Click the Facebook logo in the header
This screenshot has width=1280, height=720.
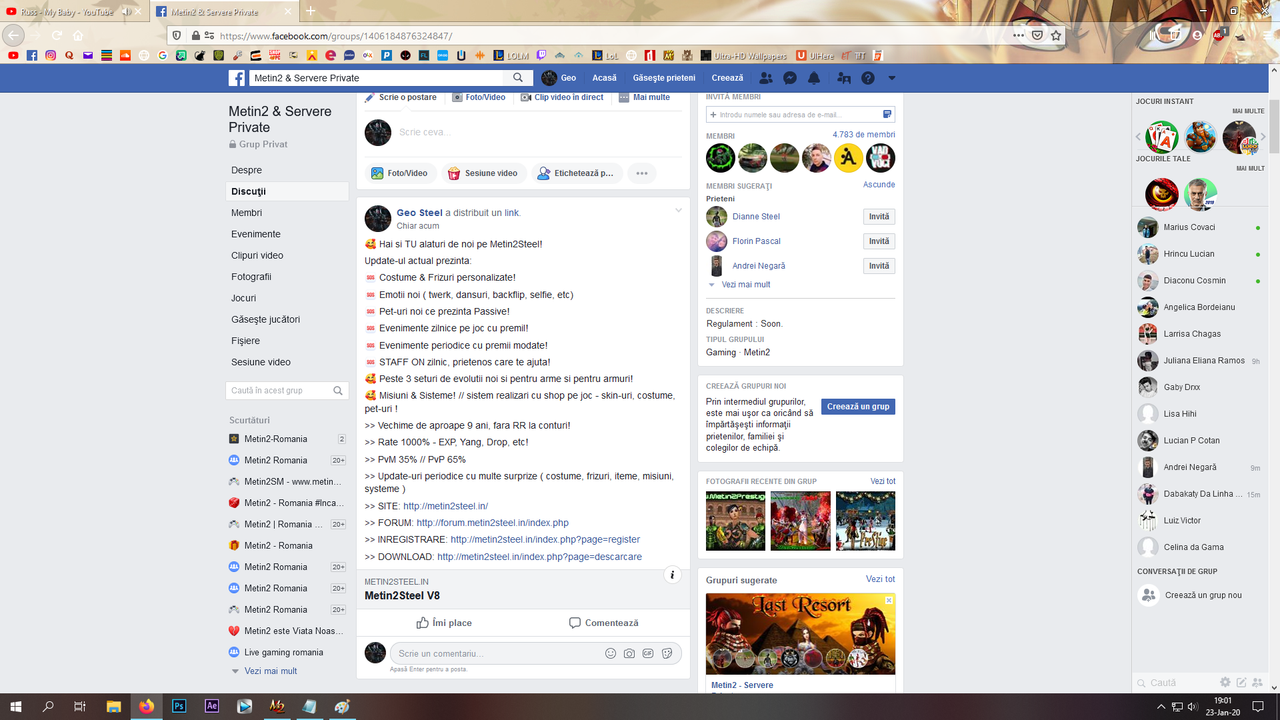coord(237,78)
